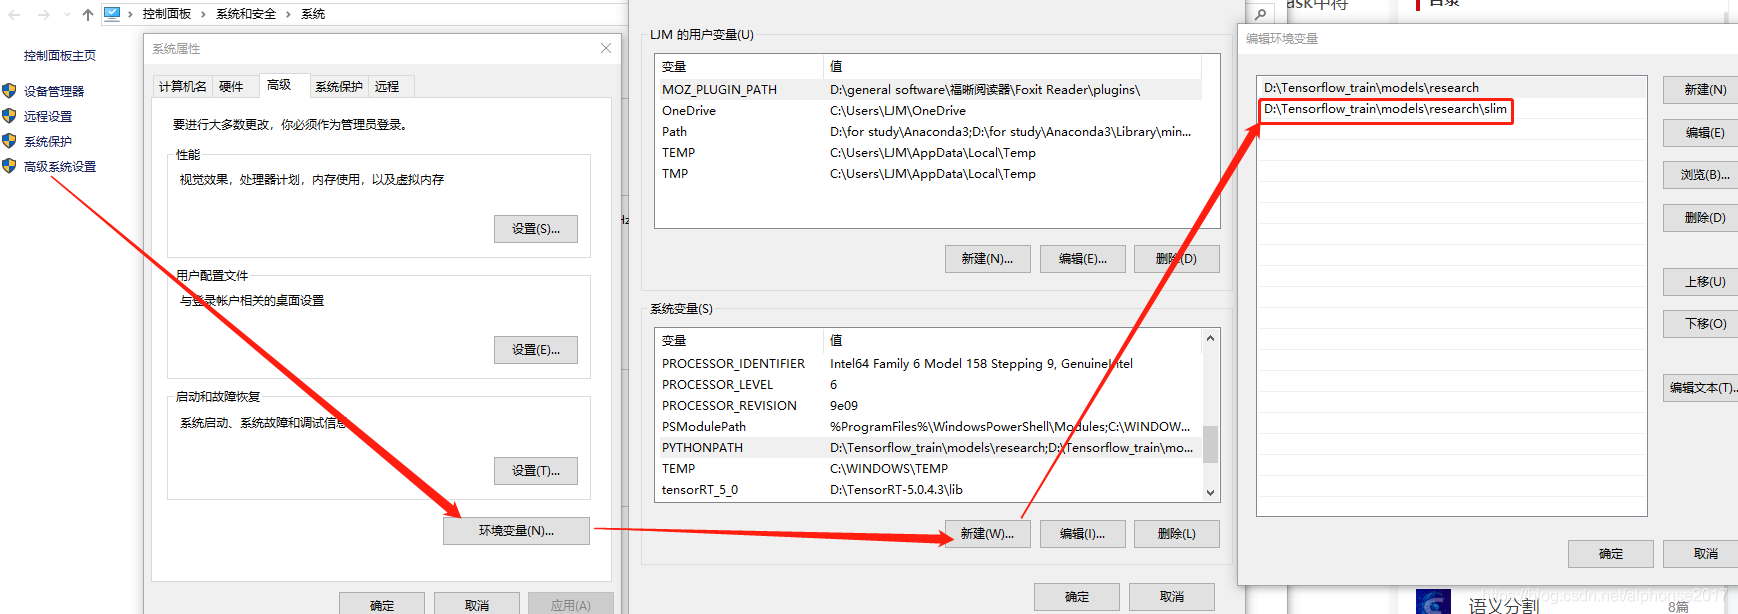This screenshot has height=614, width=1738.
Task: Click 编辑(I) under system variables
Action: click(x=1082, y=534)
